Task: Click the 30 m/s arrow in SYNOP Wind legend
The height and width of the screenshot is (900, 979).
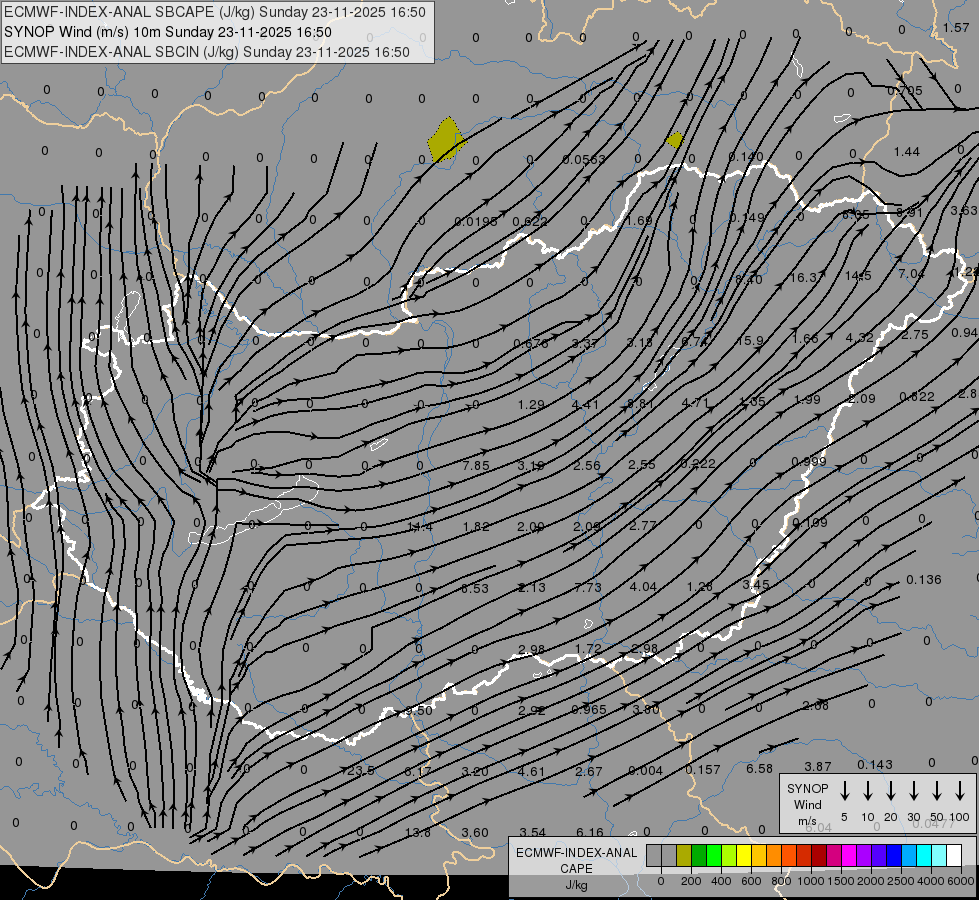Action: (x=914, y=791)
